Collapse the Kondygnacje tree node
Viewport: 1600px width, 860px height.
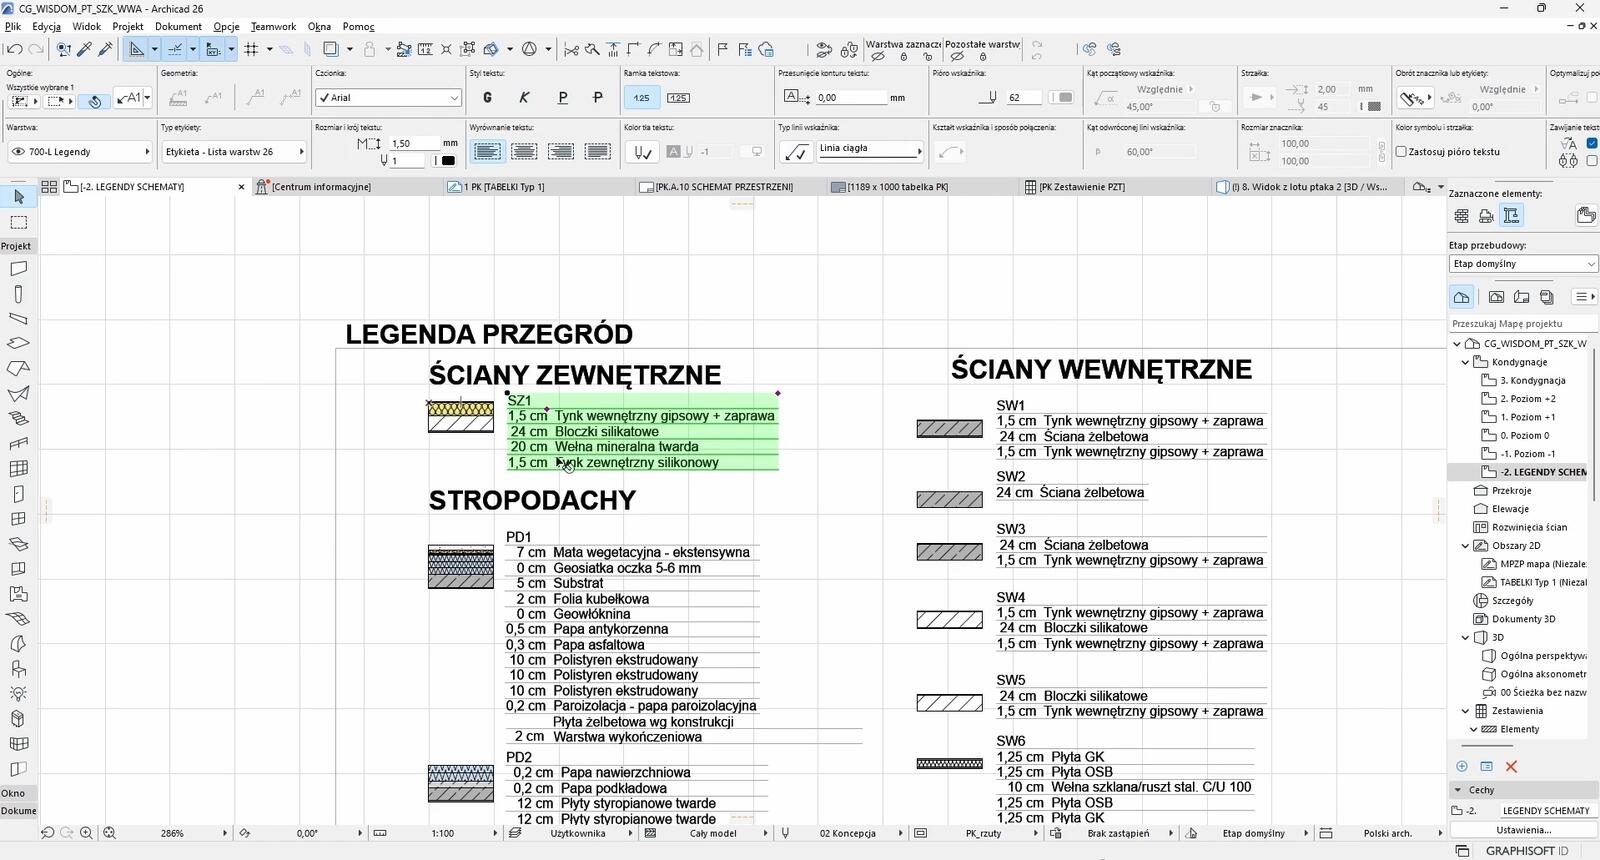pyautogui.click(x=1466, y=362)
